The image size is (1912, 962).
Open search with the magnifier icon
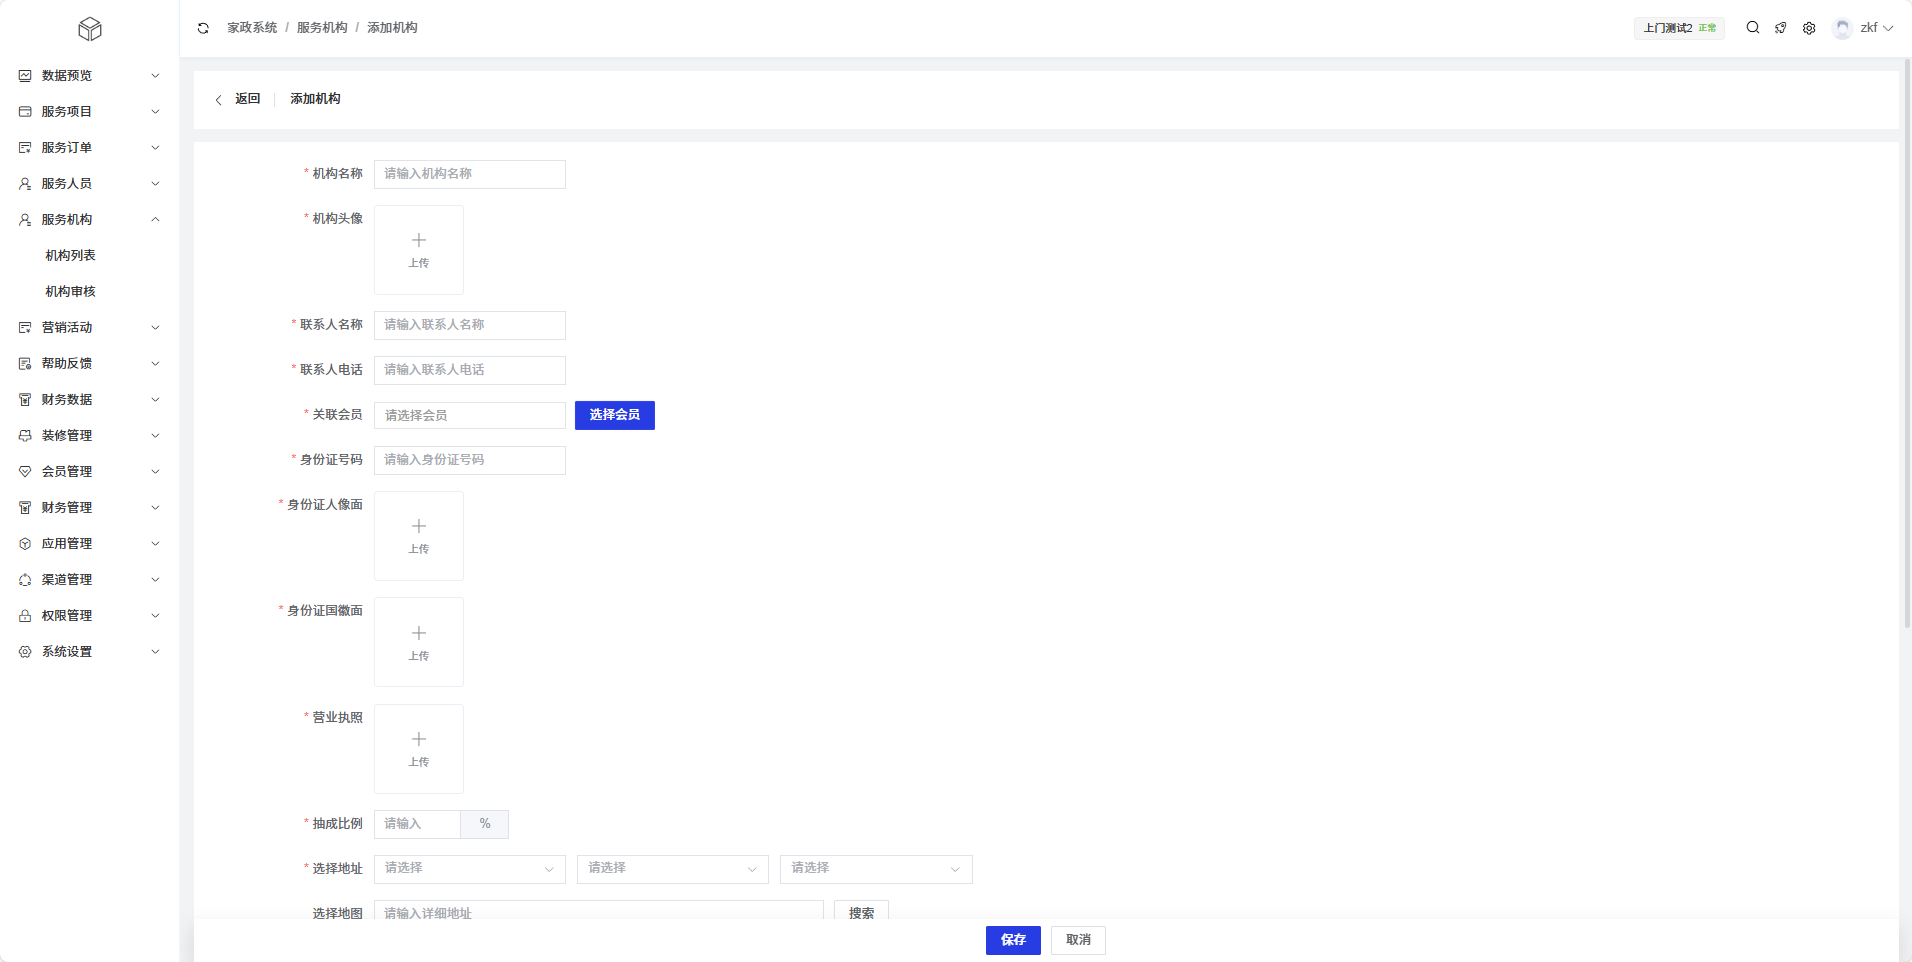tap(1753, 28)
